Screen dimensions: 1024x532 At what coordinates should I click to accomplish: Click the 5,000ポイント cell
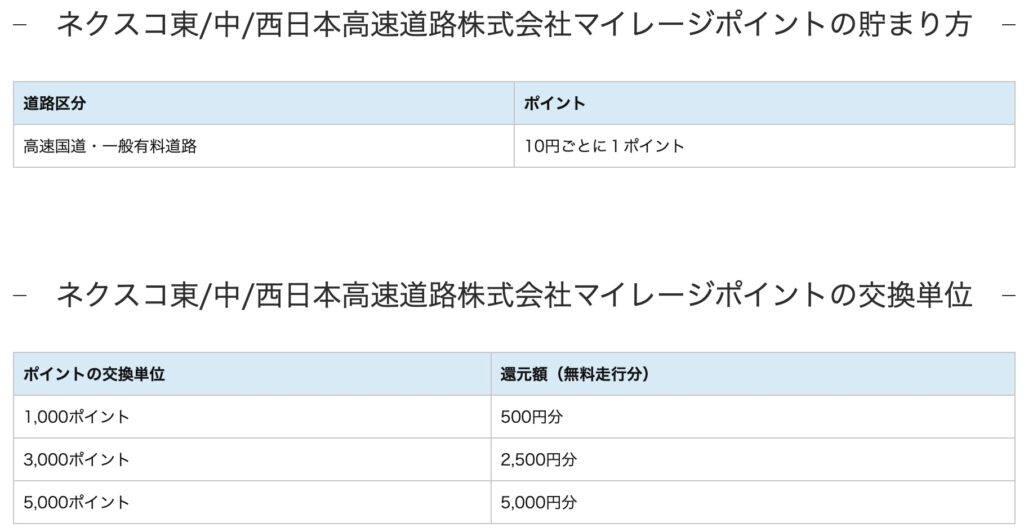pyautogui.click(x=76, y=502)
